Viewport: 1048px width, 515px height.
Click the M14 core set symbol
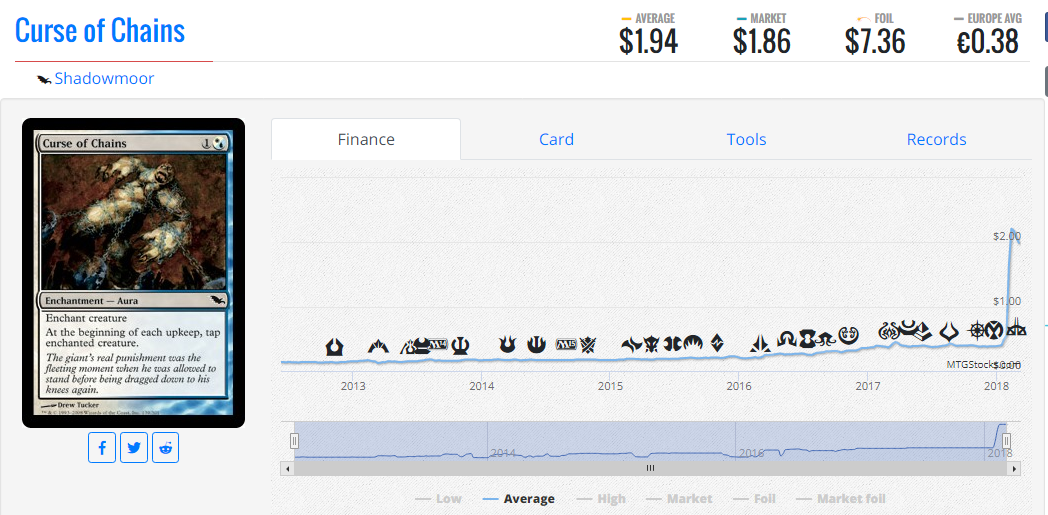pos(438,344)
